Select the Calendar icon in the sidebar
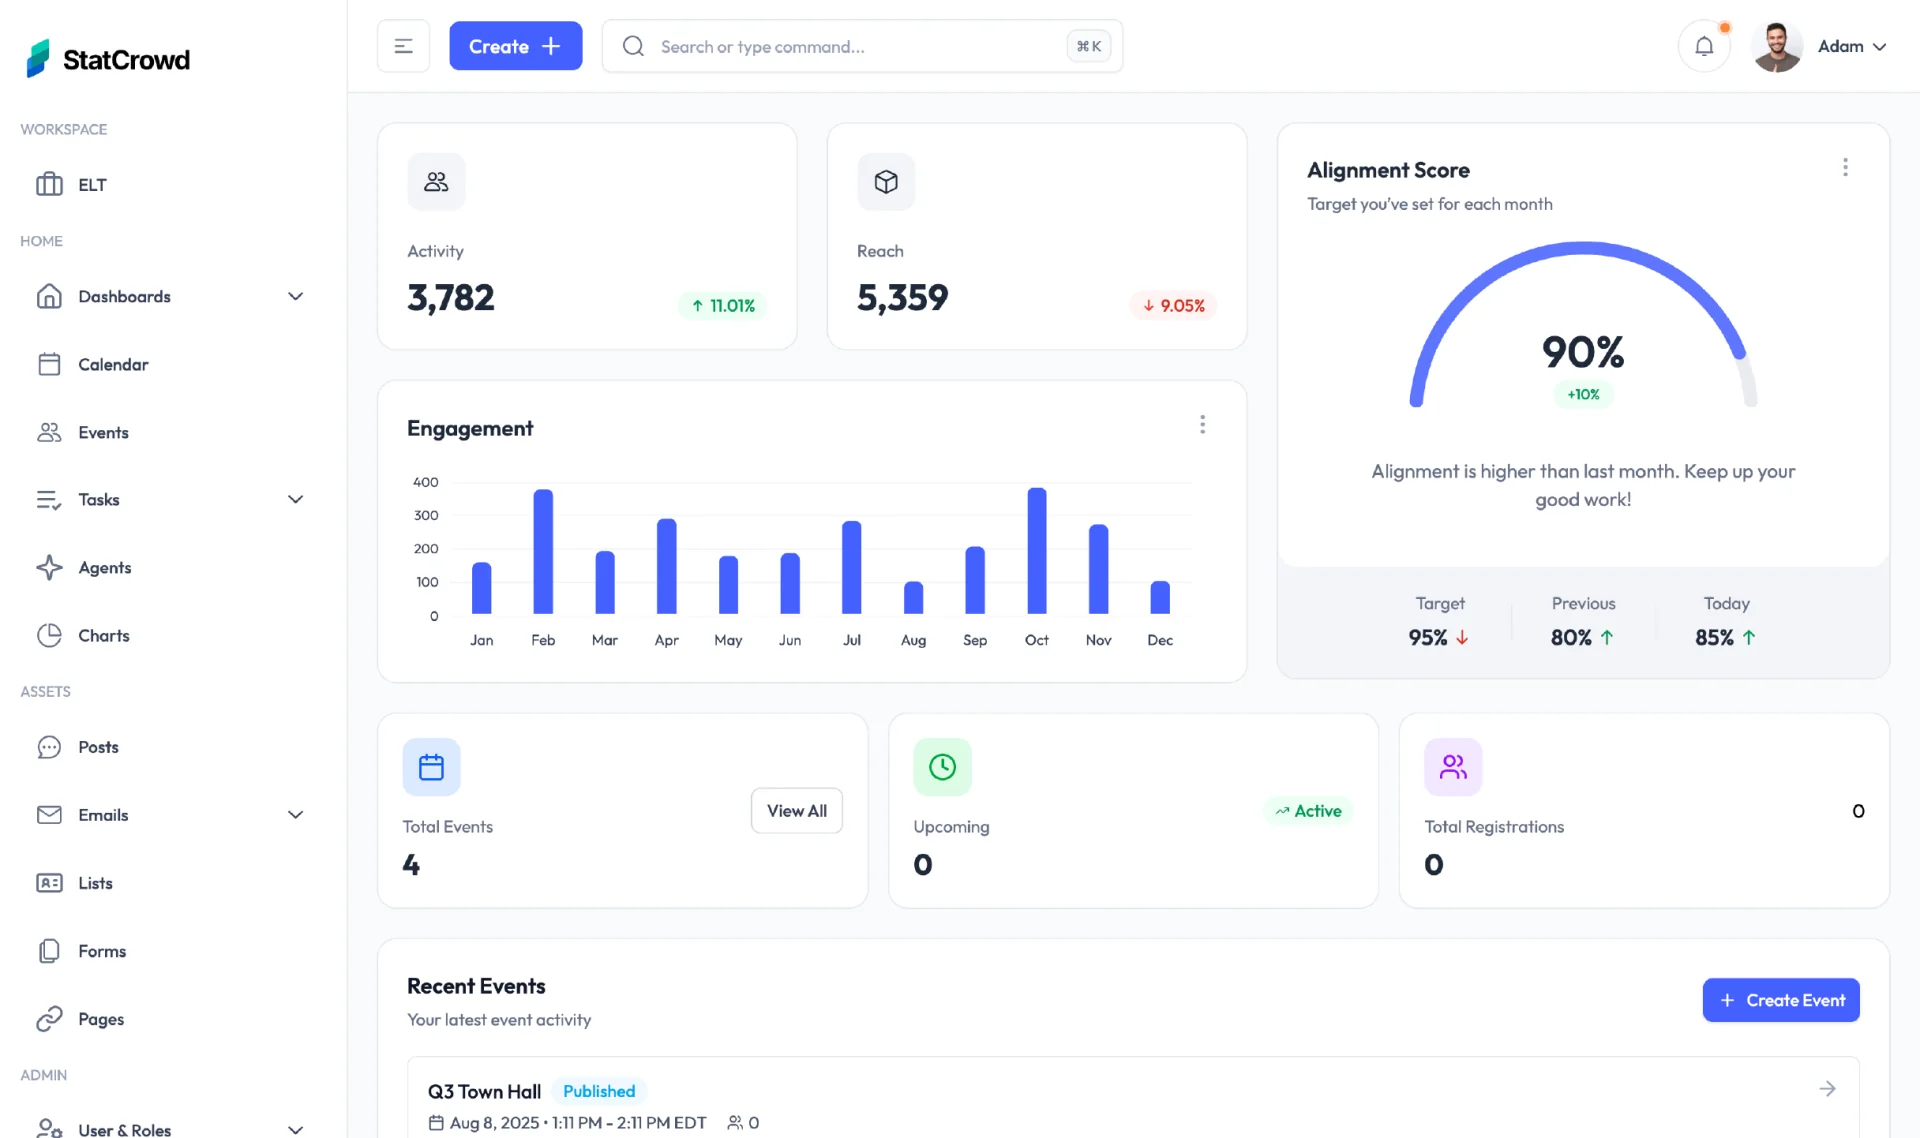The width and height of the screenshot is (1920, 1138). [50, 364]
